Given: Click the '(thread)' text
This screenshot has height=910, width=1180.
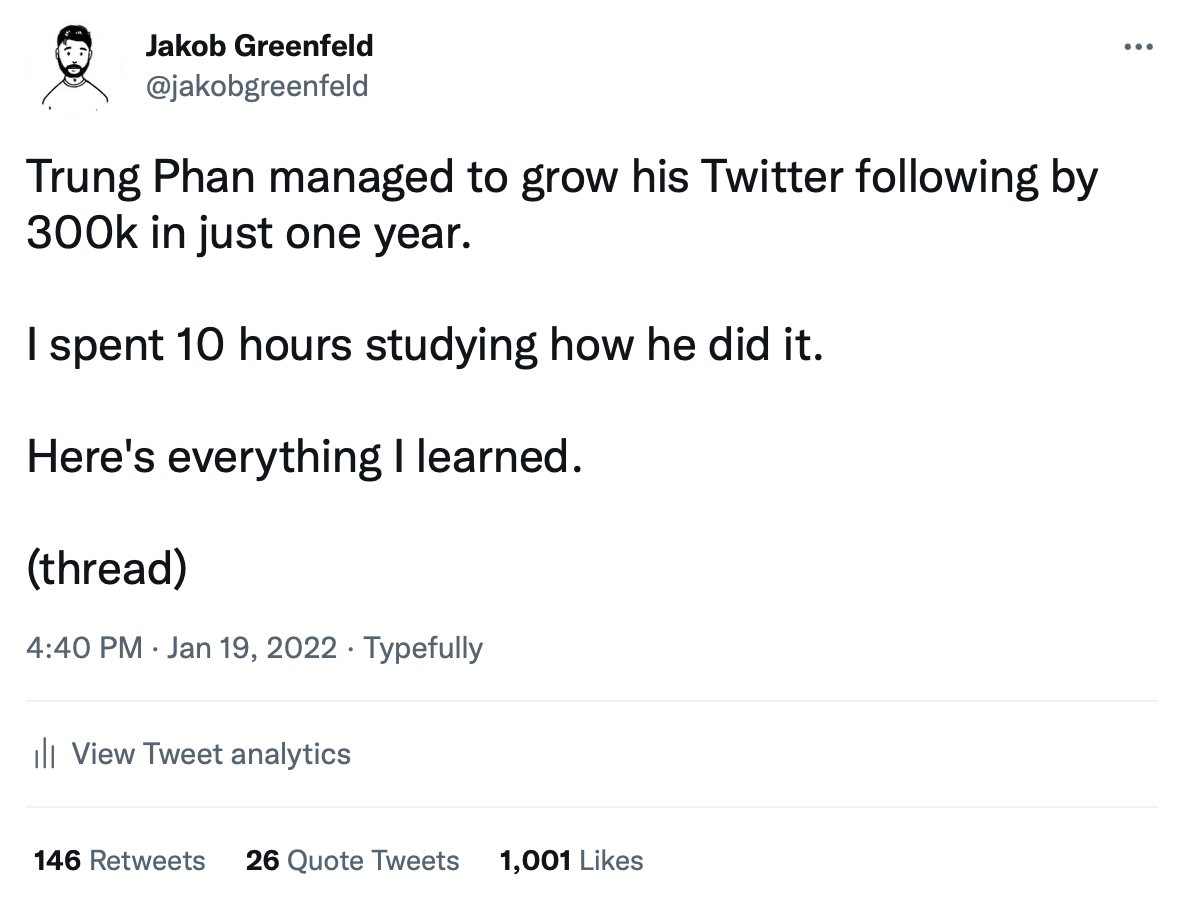Looking at the screenshot, I should pos(107,568).
